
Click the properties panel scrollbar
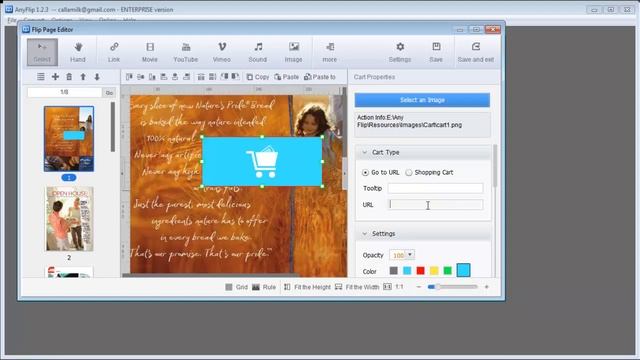tap(495, 166)
